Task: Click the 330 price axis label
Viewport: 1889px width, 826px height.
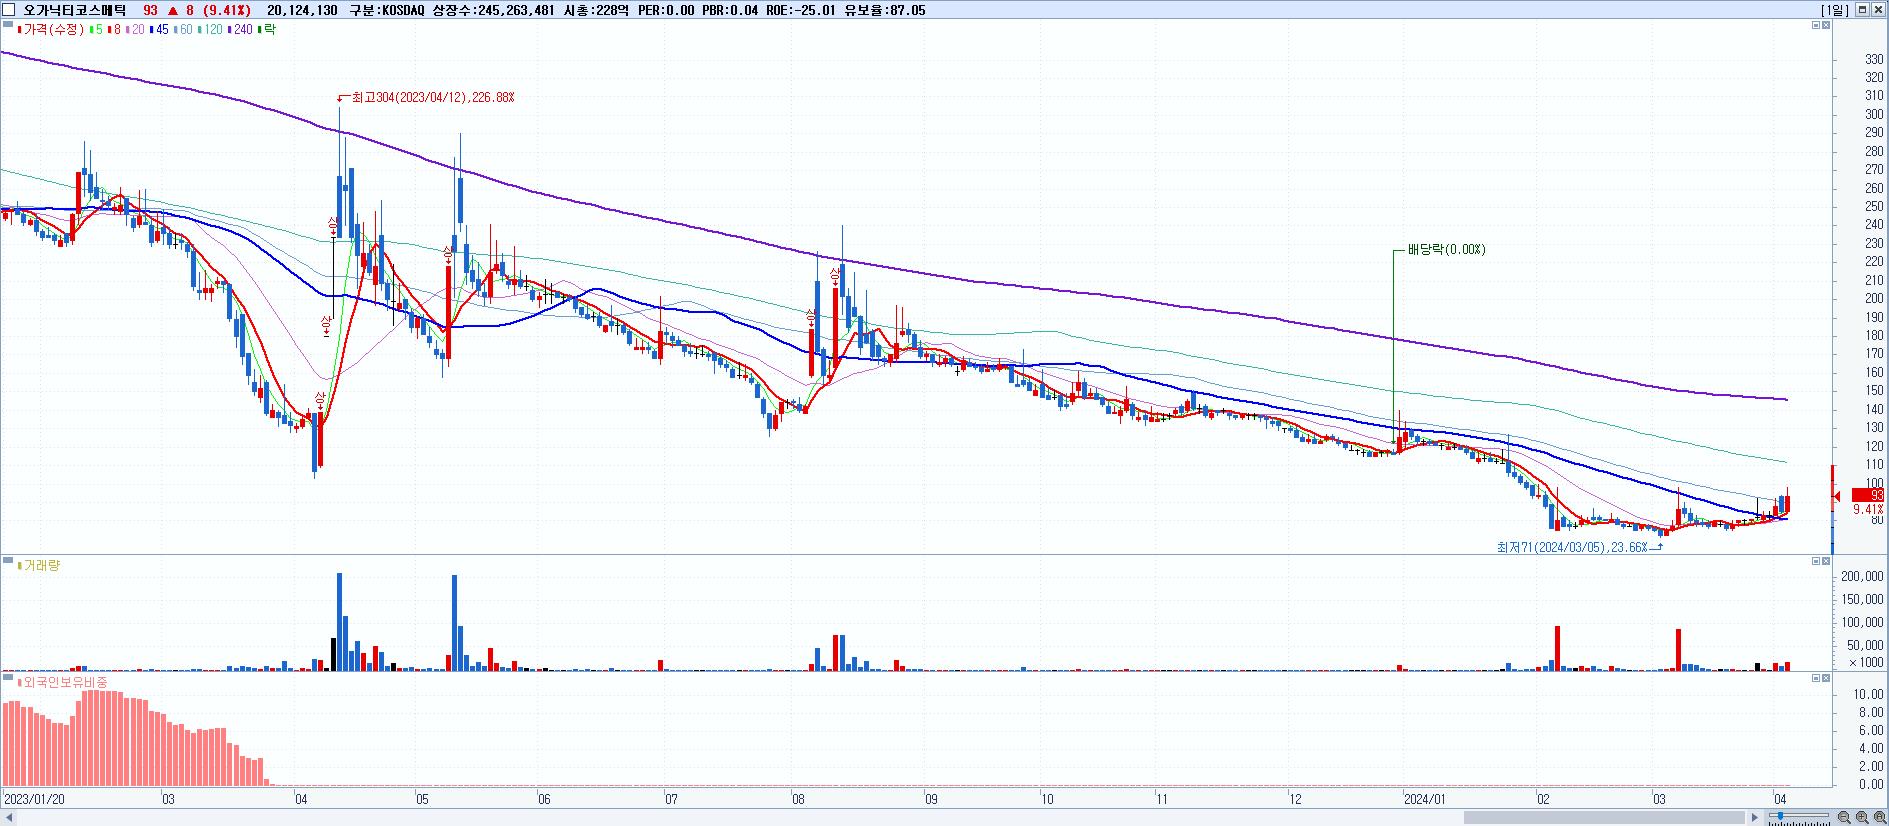Action: pos(1874,60)
